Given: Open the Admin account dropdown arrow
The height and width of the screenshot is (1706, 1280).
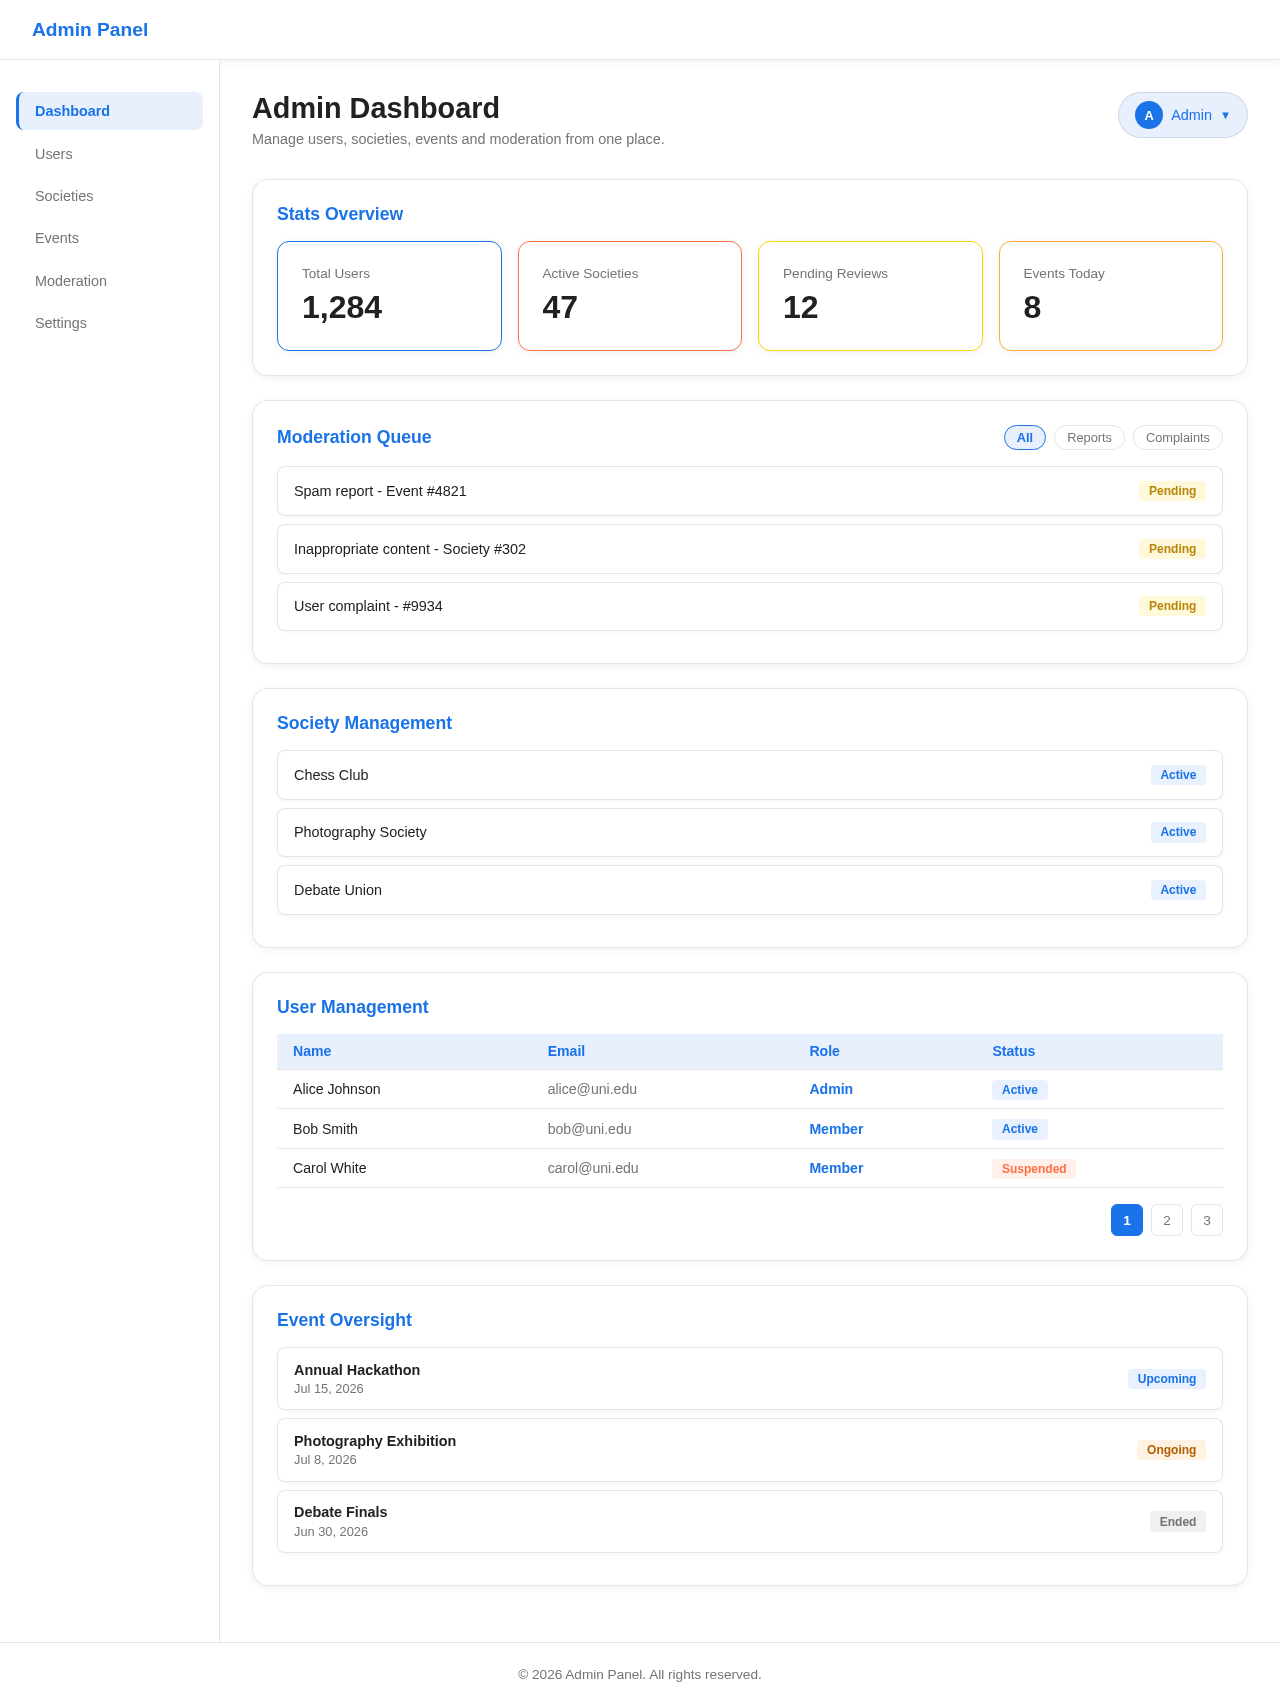Looking at the screenshot, I should 1225,115.
